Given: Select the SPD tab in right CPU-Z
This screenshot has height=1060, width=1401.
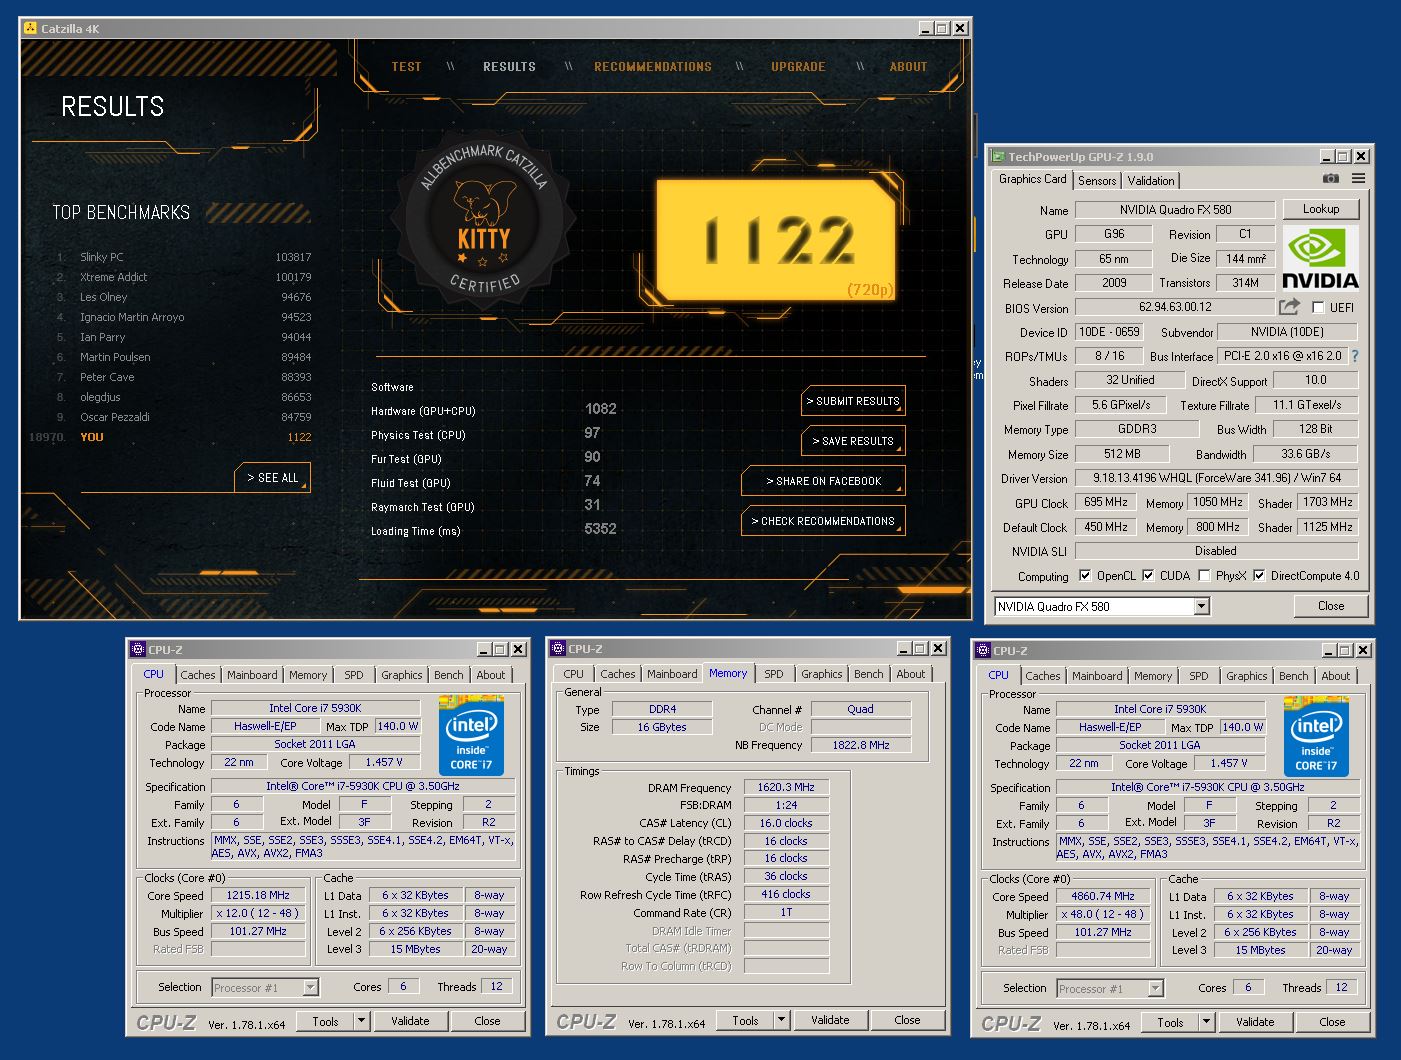Looking at the screenshot, I should tap(1199, 676).
